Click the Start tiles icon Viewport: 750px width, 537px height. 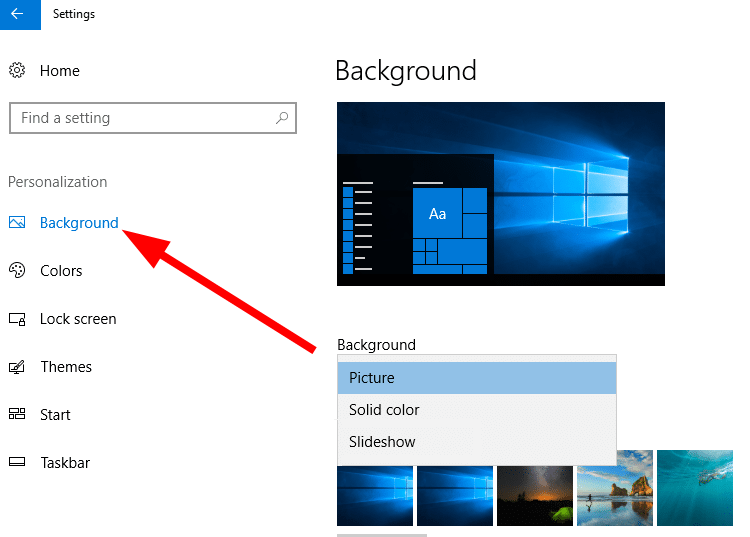[x=17, y=414]
